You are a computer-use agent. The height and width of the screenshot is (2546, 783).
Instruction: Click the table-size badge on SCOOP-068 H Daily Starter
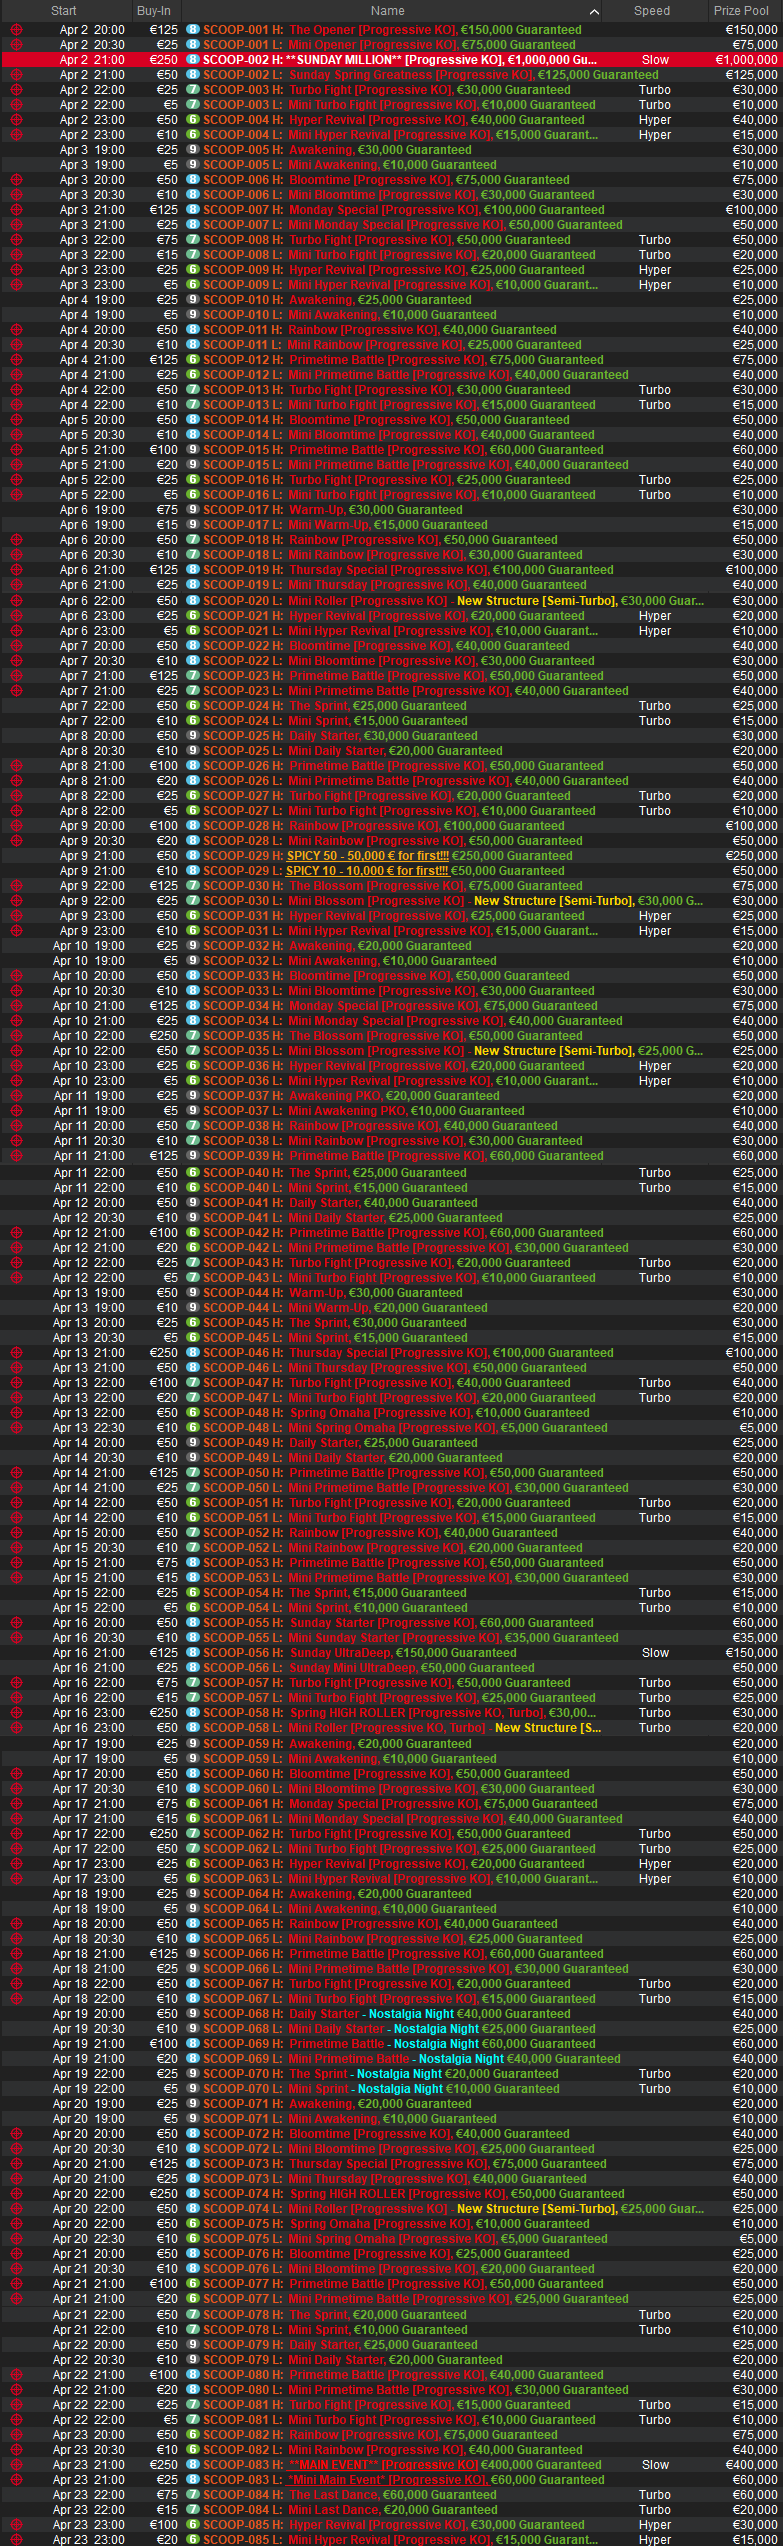(193, 2014)
